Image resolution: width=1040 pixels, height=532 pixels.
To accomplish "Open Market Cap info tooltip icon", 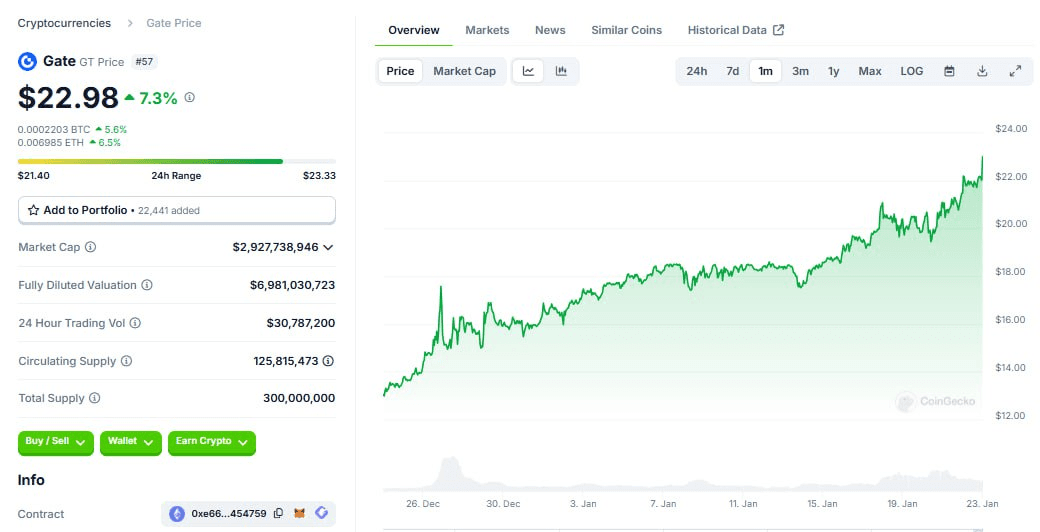I will tap(91, 247).
